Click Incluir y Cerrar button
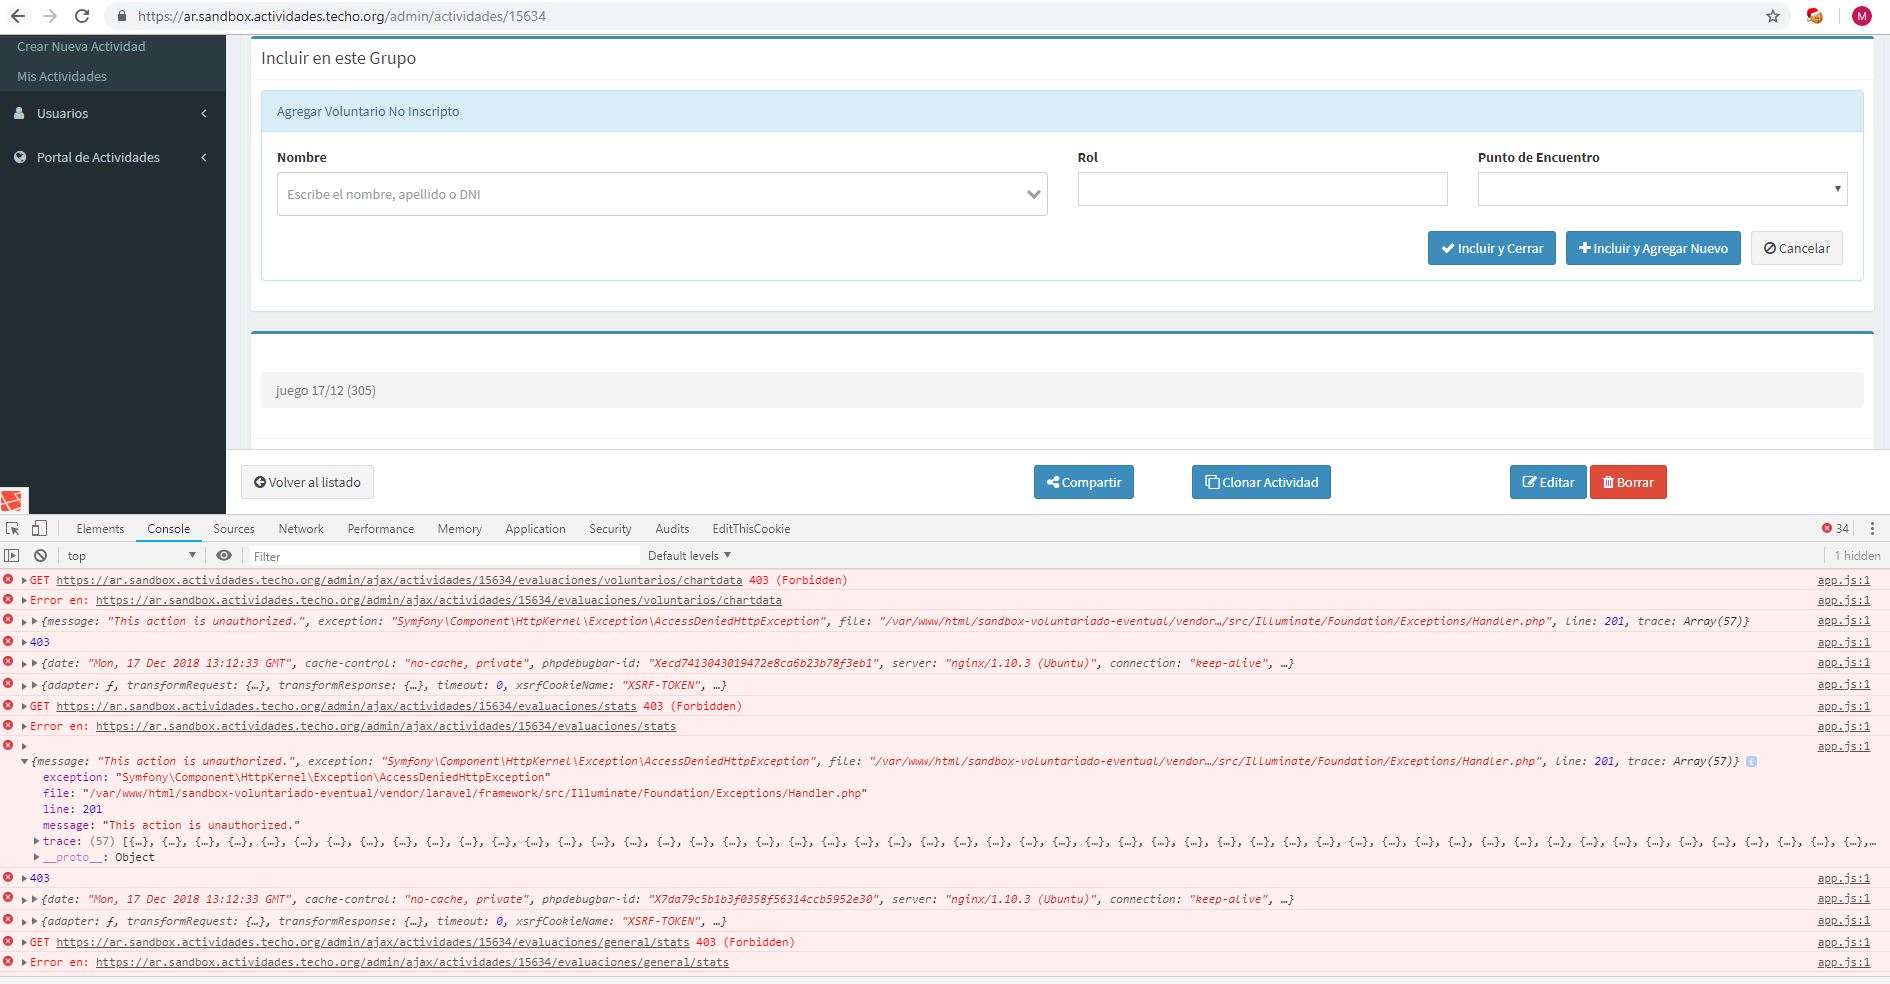The height and width of the screenshot is (984, 1890). pos(1491,248)
